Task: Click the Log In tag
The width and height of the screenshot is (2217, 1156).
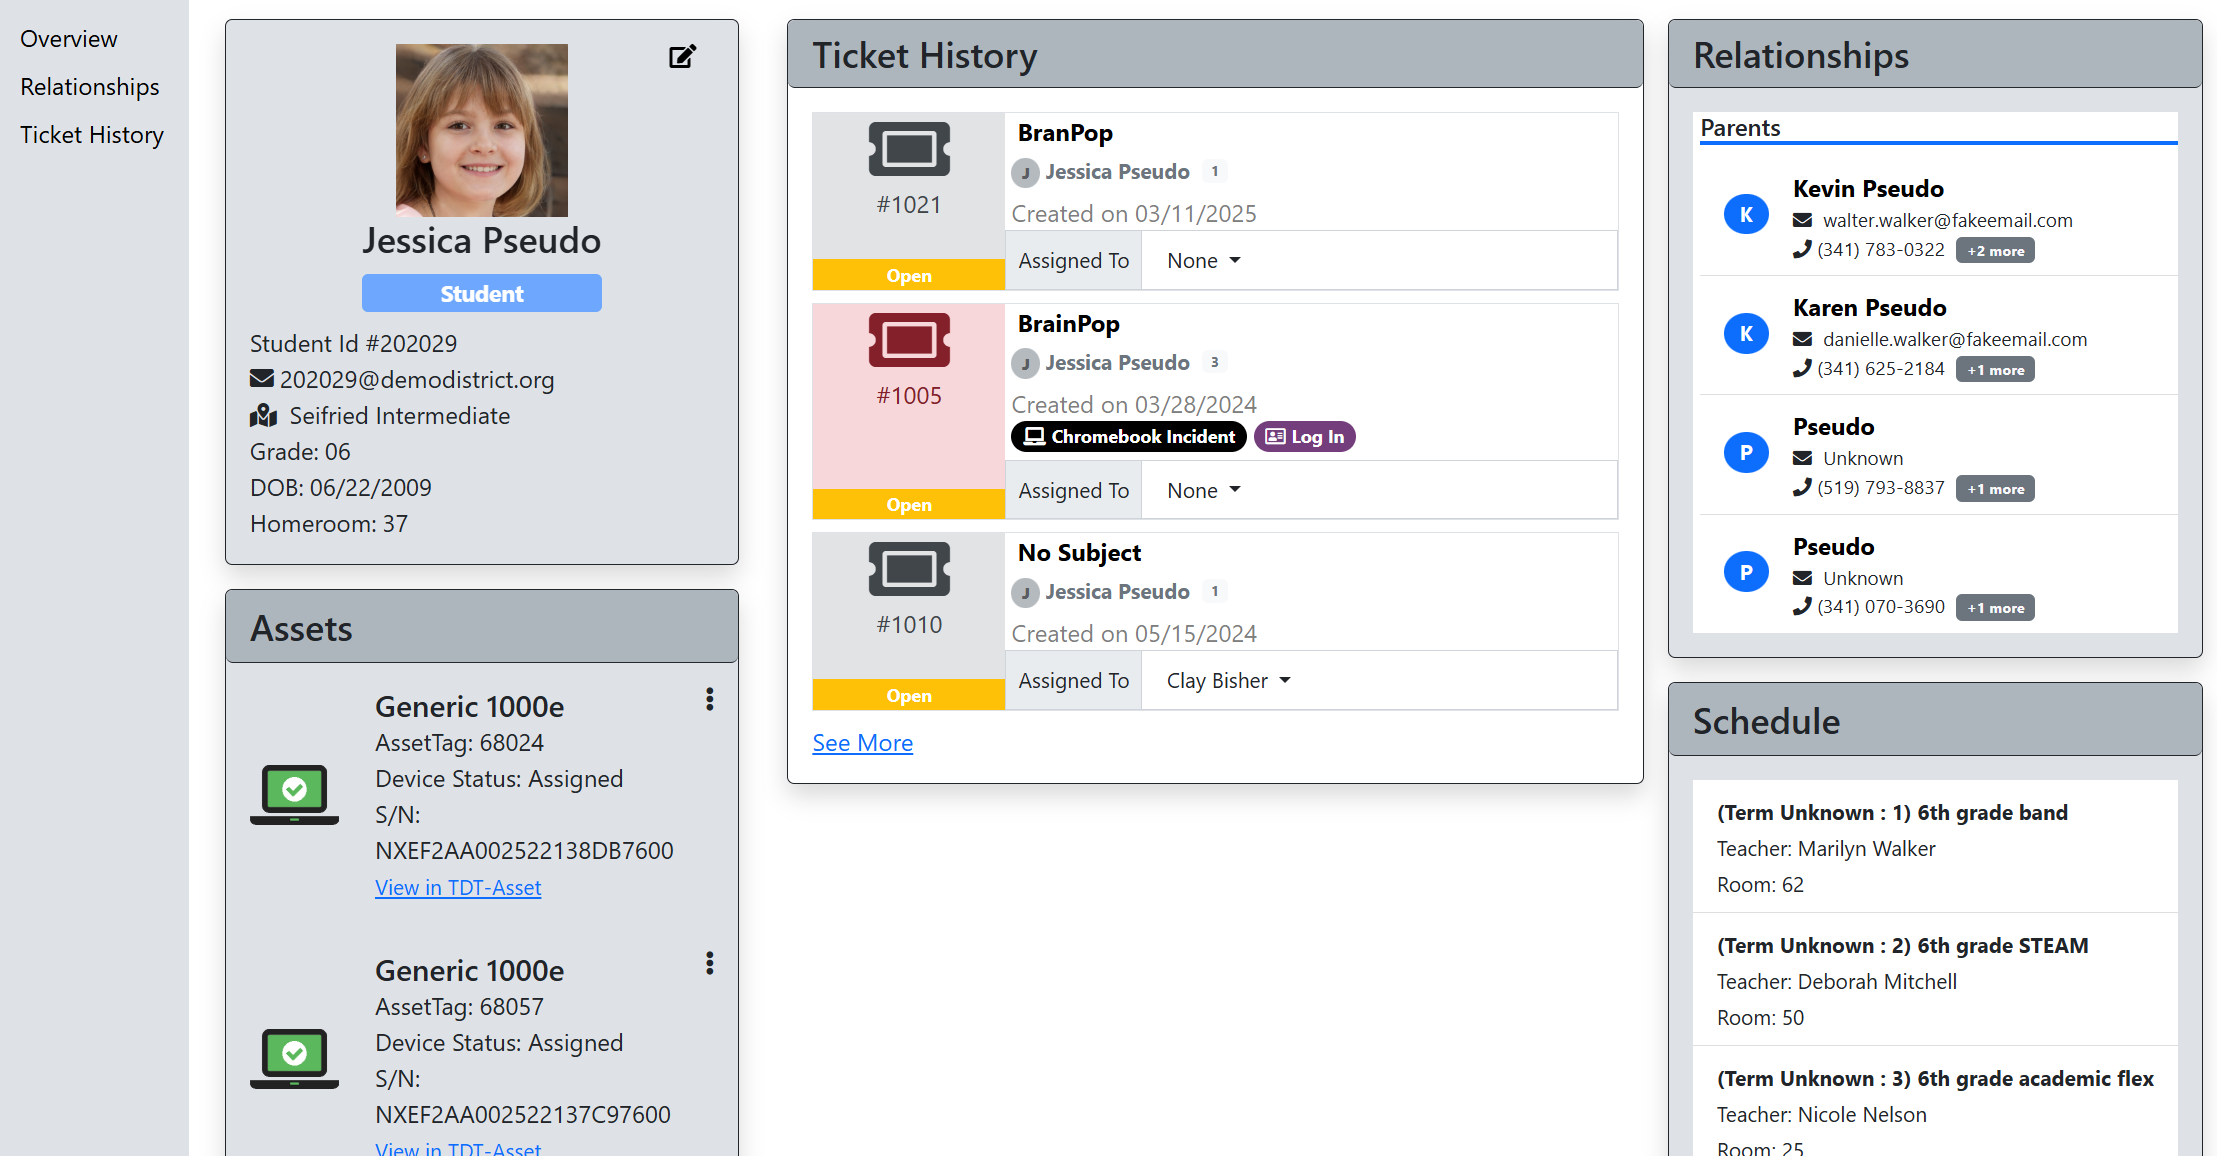Action: coord(1305,437)
